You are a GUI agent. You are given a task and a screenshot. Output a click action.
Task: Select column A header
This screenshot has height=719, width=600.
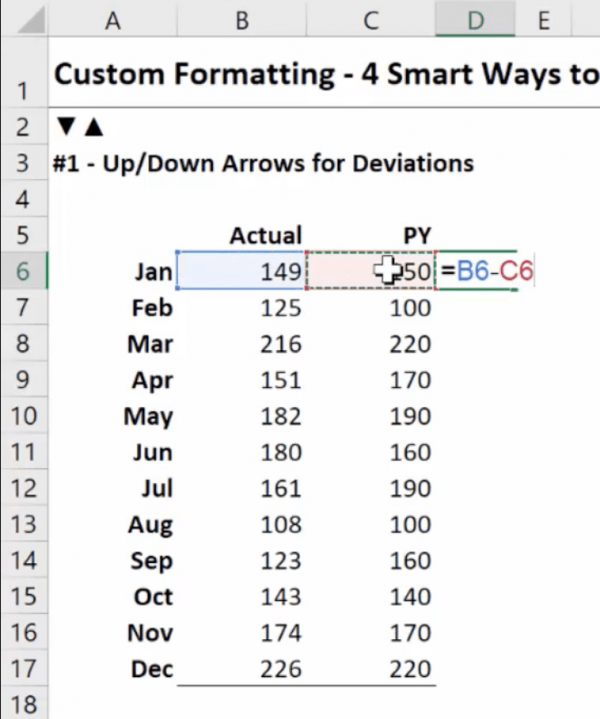pos(112,20)
